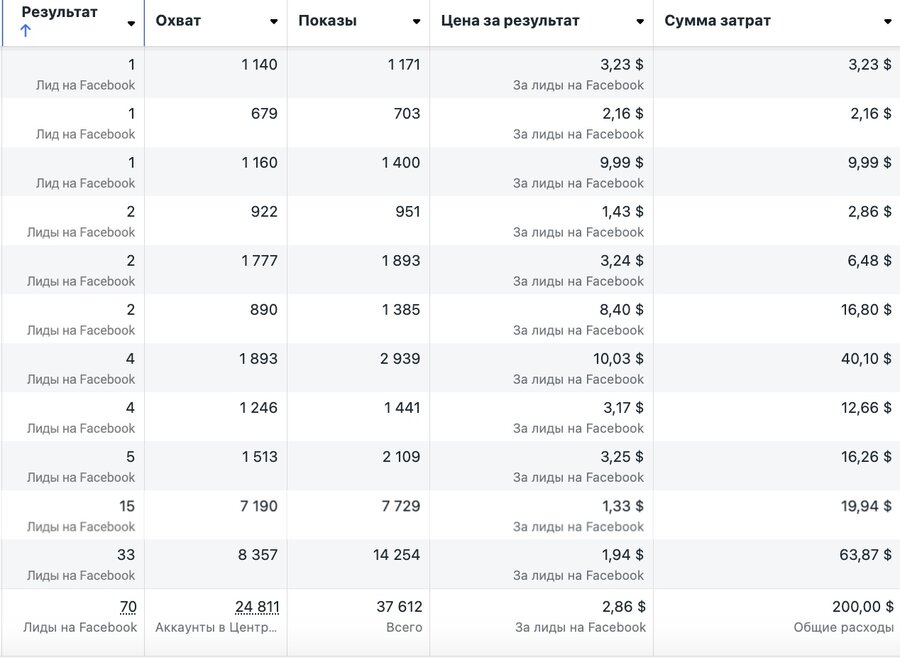Click the blue sort arrow under Результат
The width and height of the screenshot is (900, 658).
[25, 31]
